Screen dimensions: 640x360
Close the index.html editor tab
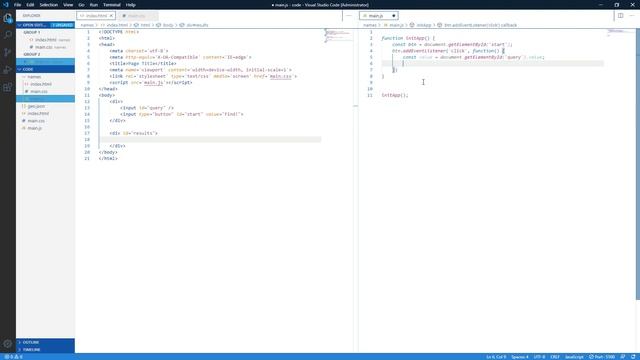pos(111,16)
